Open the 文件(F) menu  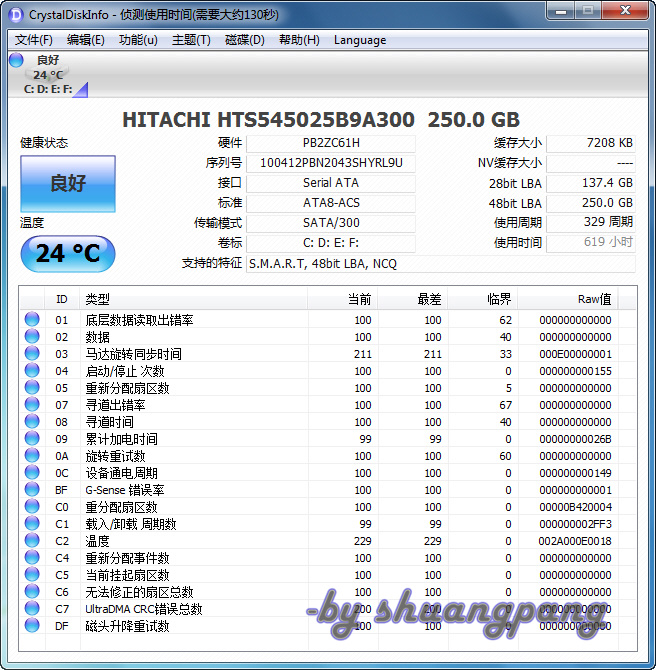pos(34,40)
